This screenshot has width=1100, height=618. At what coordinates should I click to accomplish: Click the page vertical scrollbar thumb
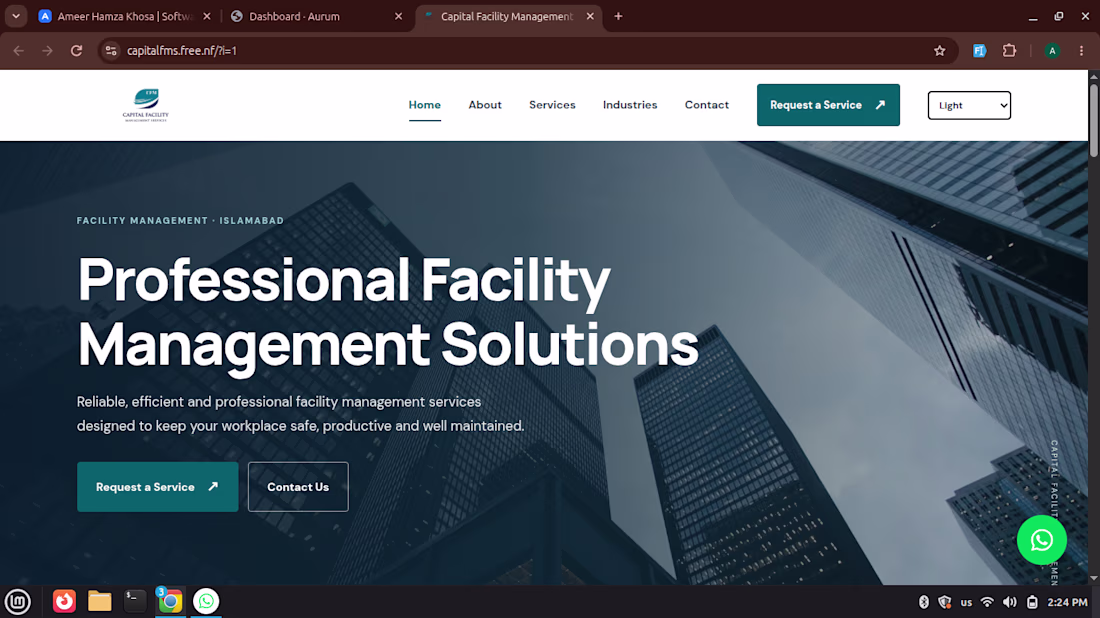(x=1094, y=121)
